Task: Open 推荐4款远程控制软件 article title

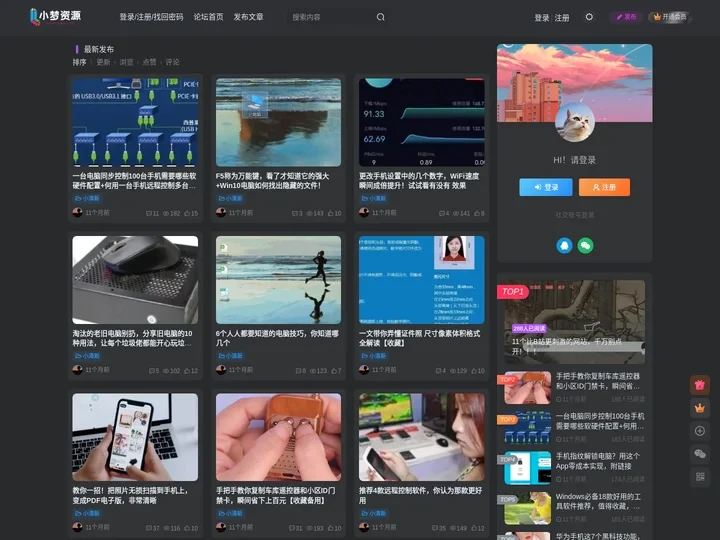Action: tap(421, 495)
